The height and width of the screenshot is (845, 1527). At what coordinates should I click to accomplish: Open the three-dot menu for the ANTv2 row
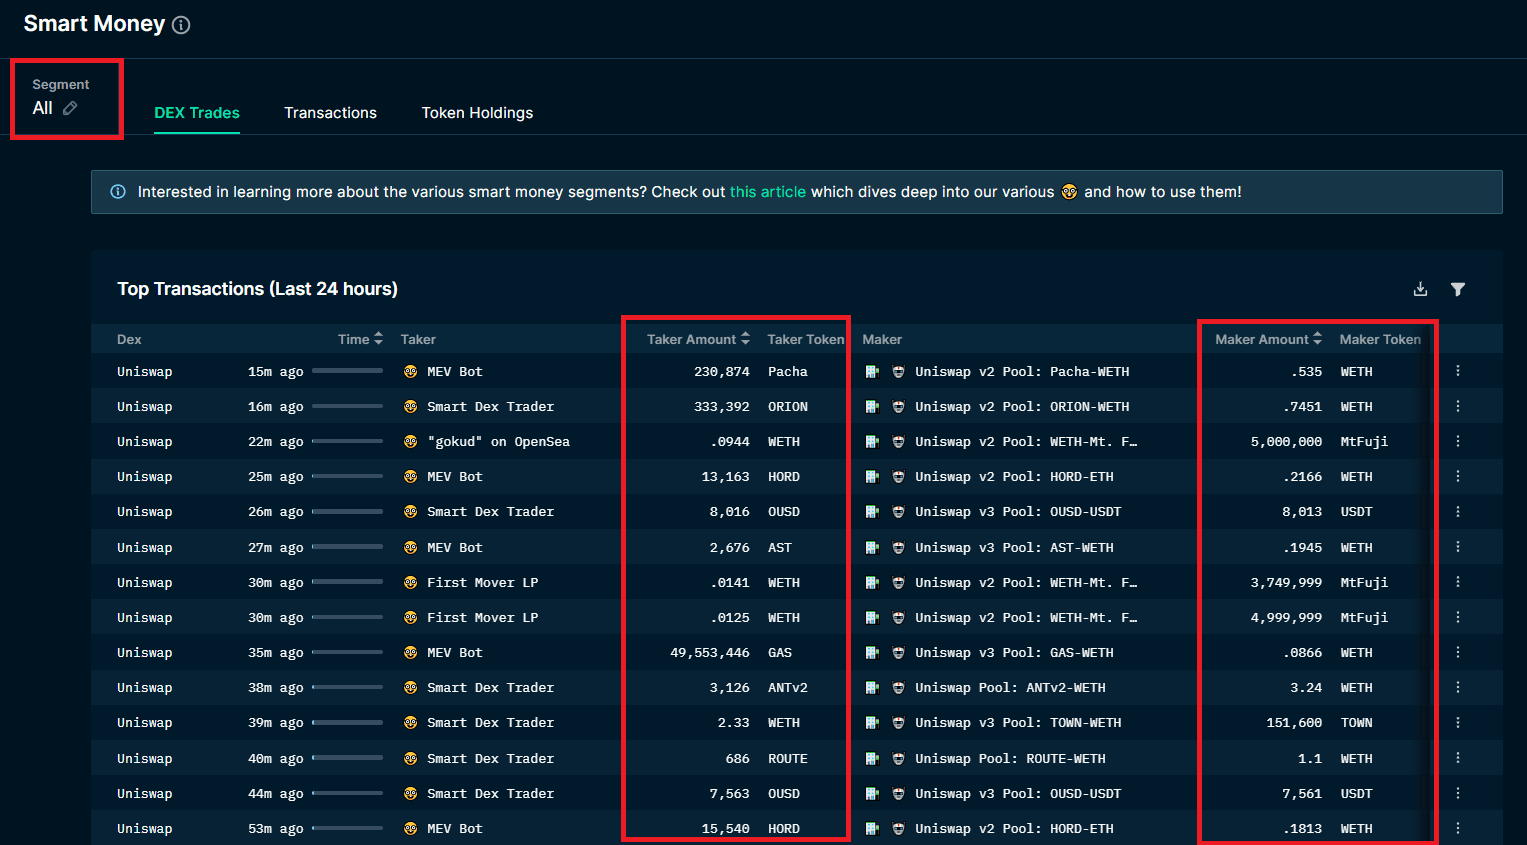(x=1458, y=687)
